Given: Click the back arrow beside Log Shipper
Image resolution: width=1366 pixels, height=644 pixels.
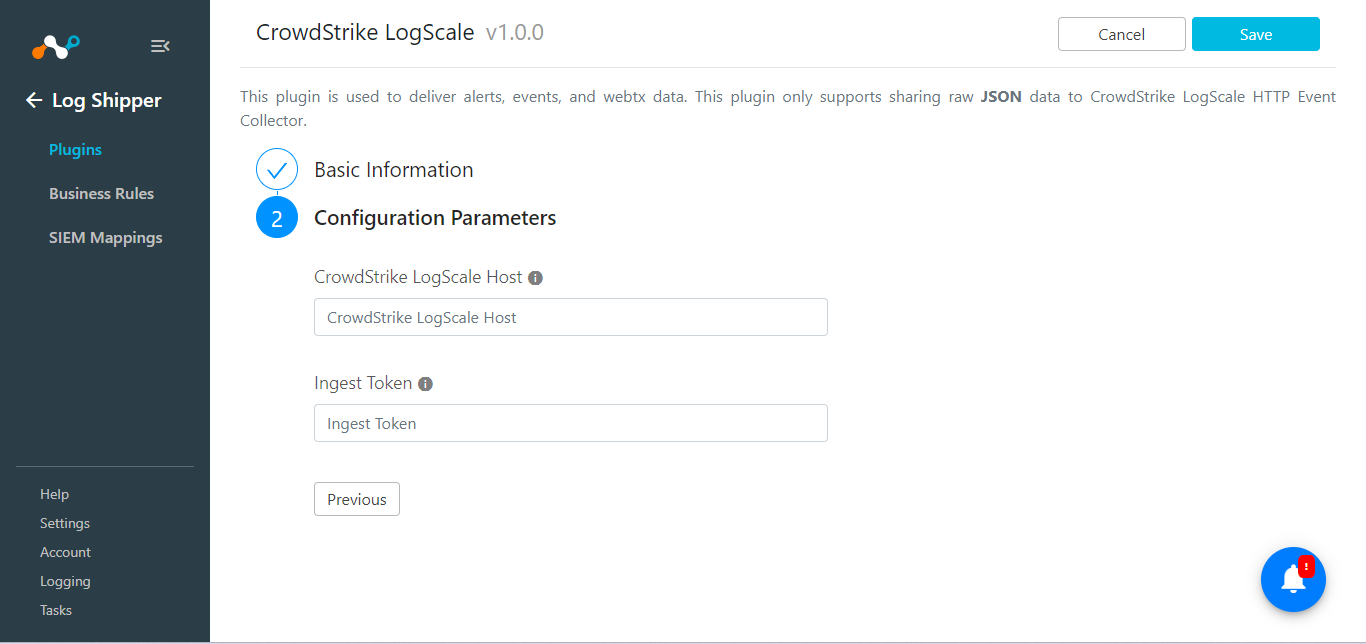Looking at the screenshot, I should coord(34,100).
